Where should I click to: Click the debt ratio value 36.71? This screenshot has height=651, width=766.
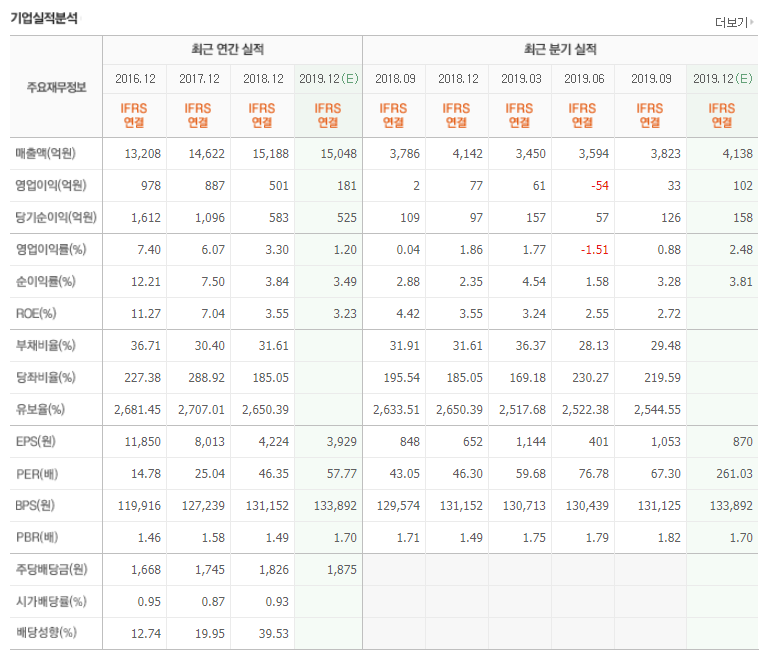[x=146, y=346]
